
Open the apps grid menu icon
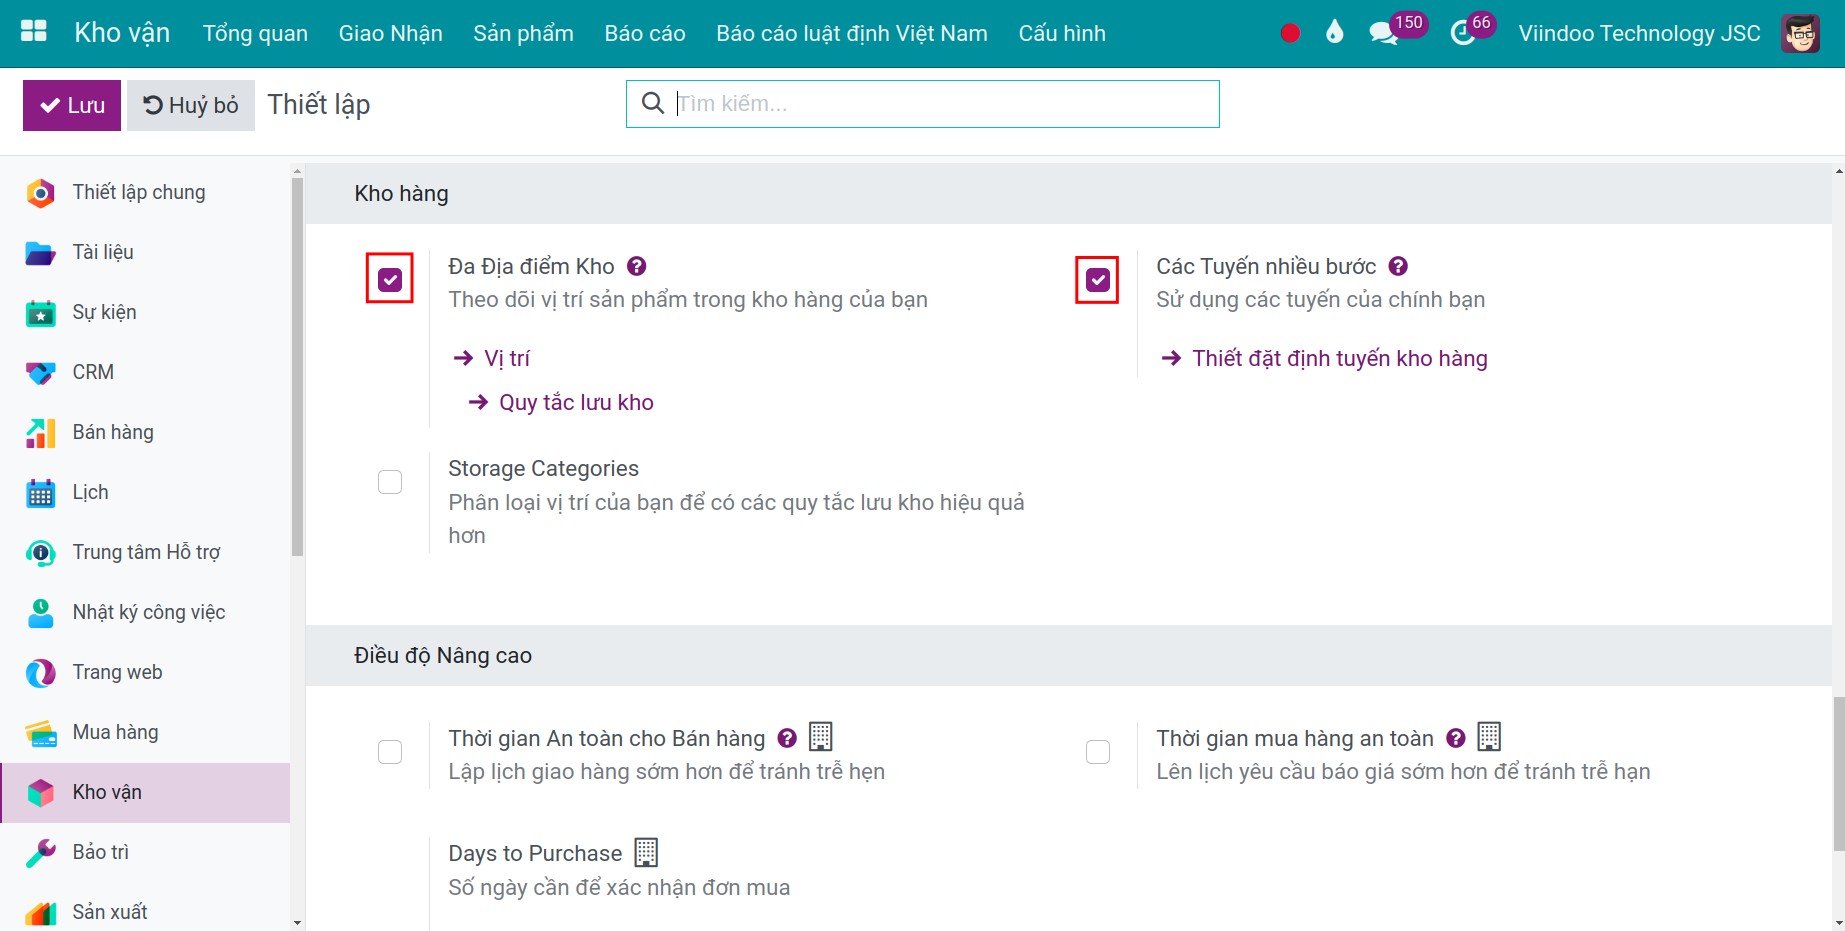tap(34, 32)
